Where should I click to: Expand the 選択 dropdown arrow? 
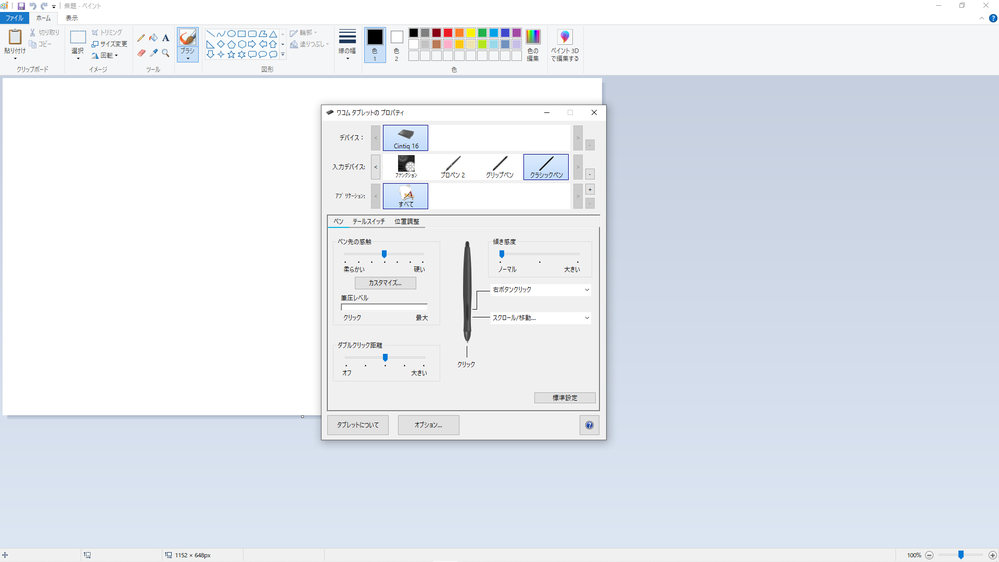[x=78, y=59]
